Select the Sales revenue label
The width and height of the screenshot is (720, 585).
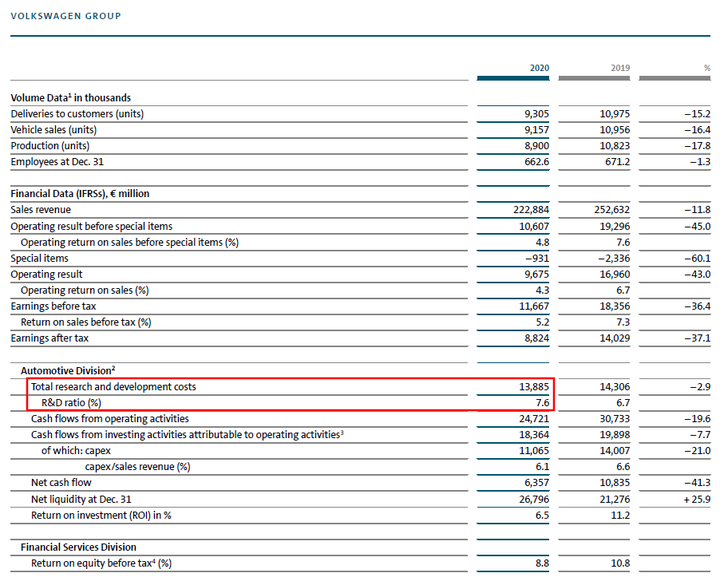point(41,210)
